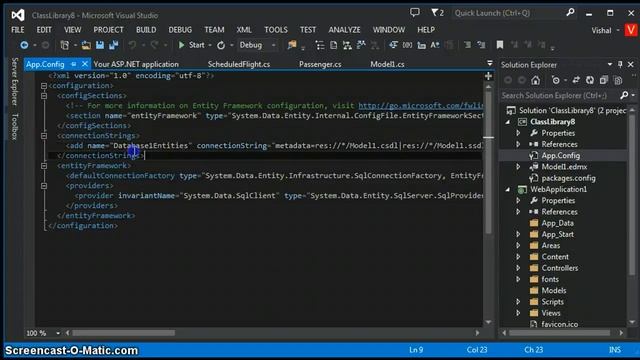Open the XML menu
The image size is (640, 360).
244,30
